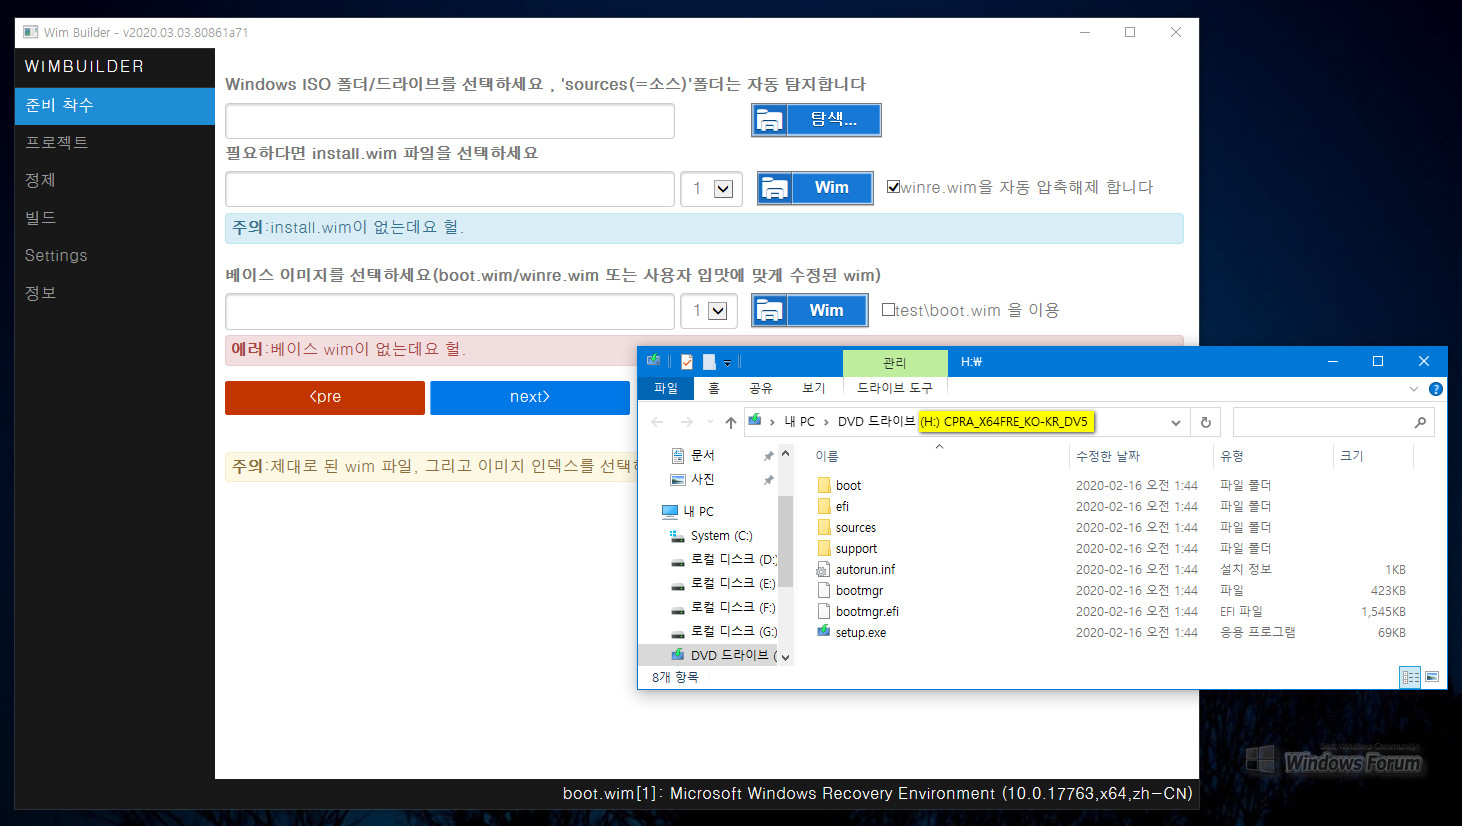Screen dimensions: 1462x826
Task: Go back in Explorer navigation
Action: [657, 422]
